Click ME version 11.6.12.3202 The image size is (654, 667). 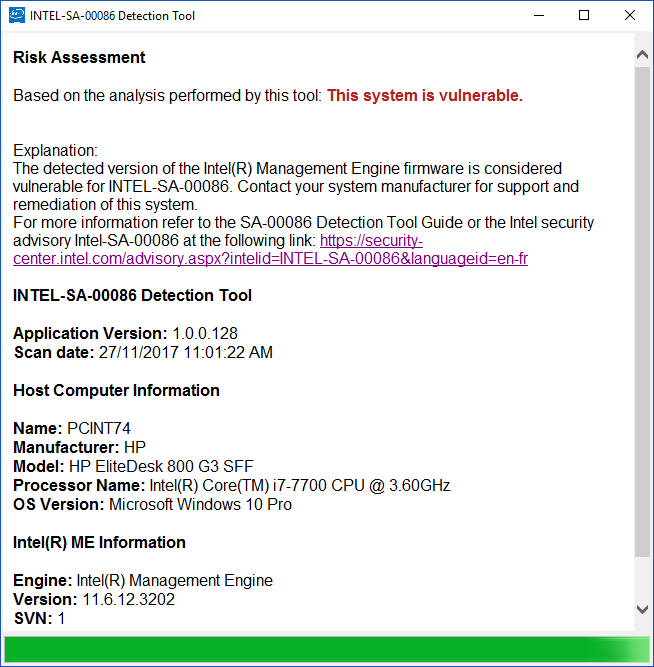(129, 600)
